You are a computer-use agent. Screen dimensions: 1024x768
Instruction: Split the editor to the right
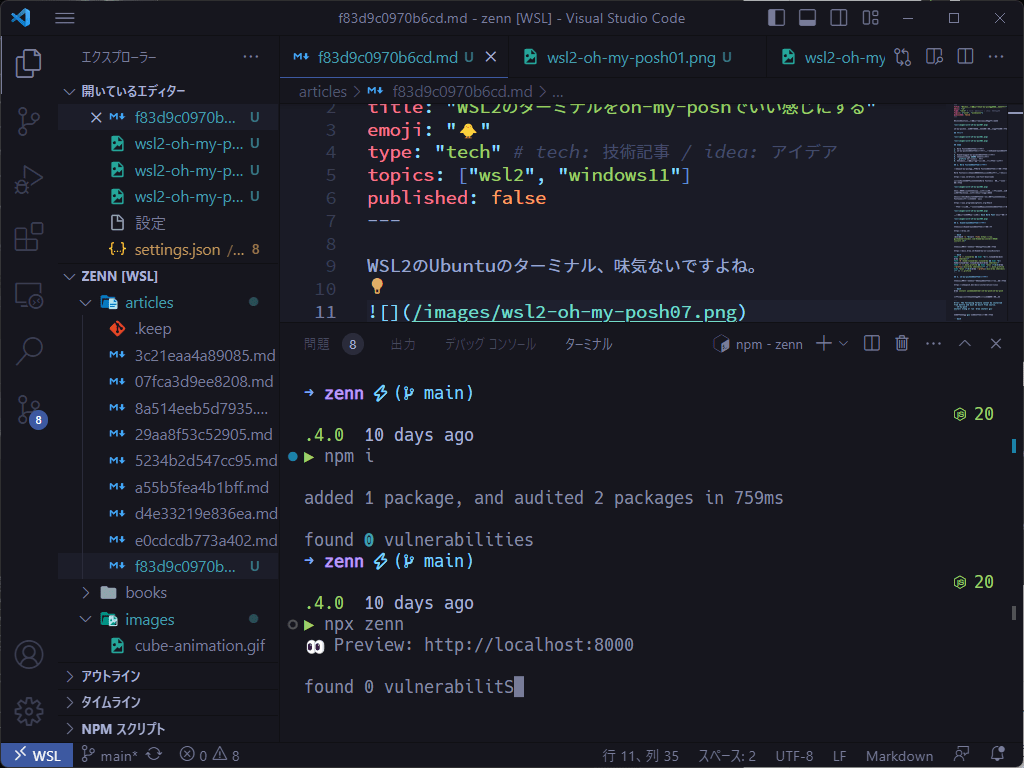coord(965,57)
